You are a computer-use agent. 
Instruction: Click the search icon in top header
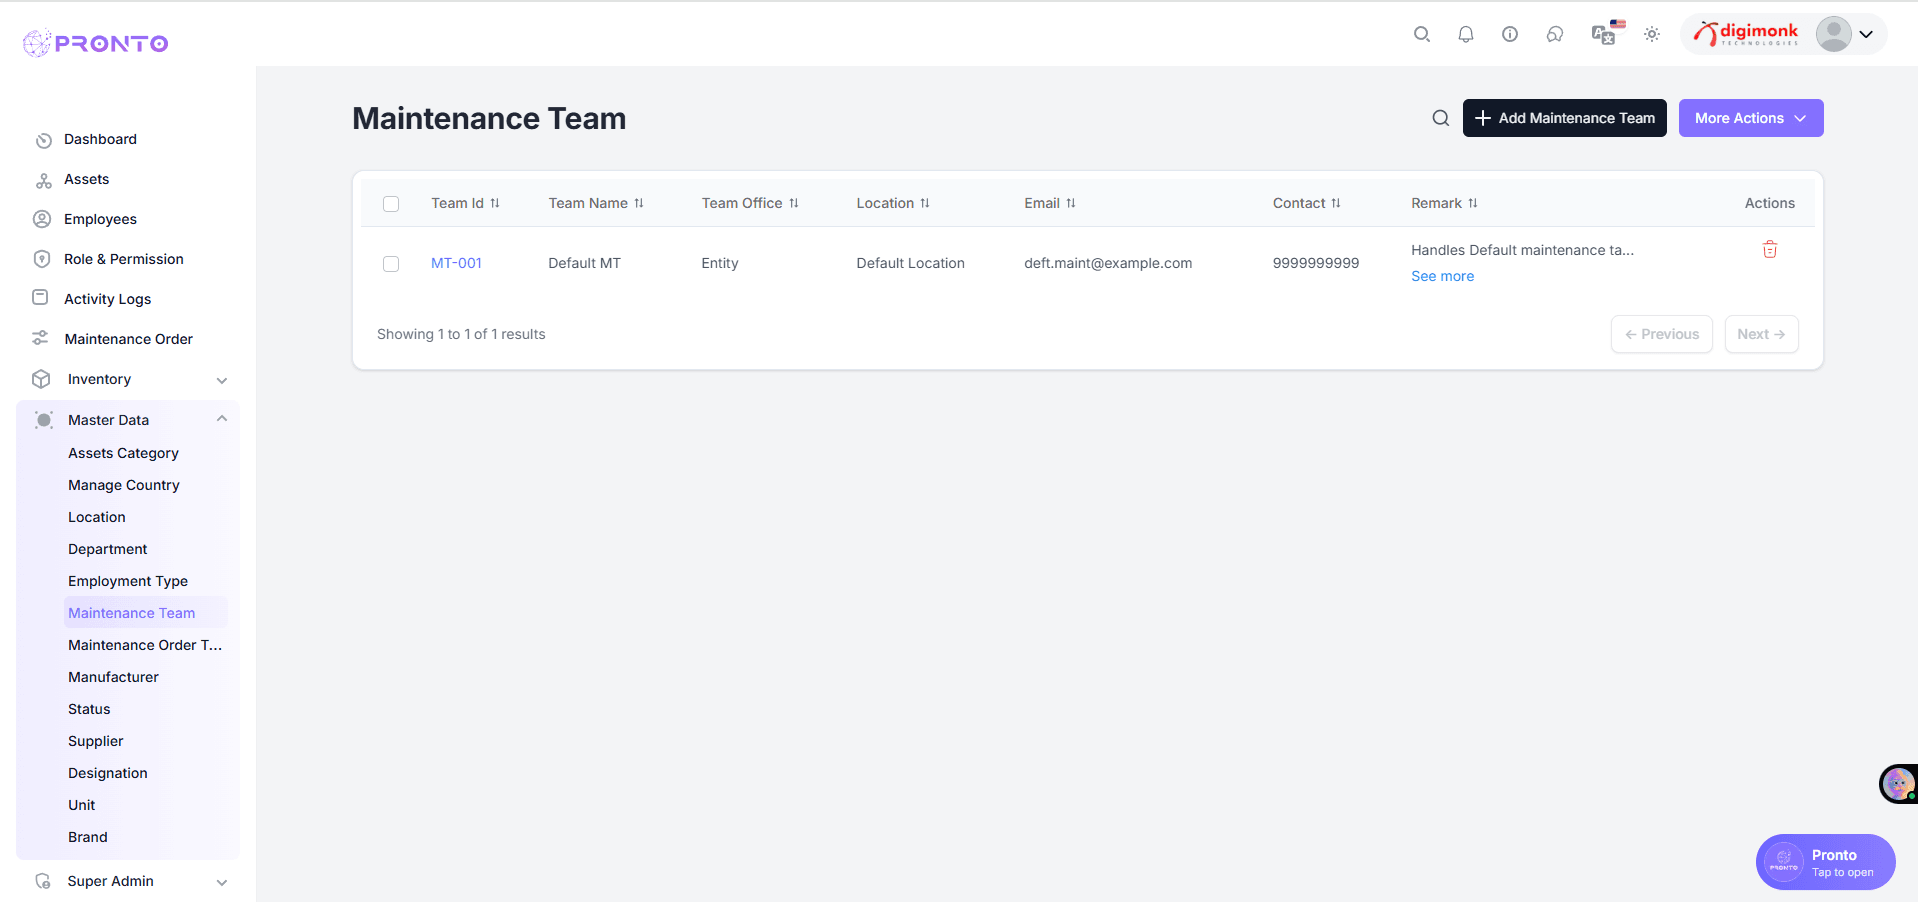pos(1421,34)
